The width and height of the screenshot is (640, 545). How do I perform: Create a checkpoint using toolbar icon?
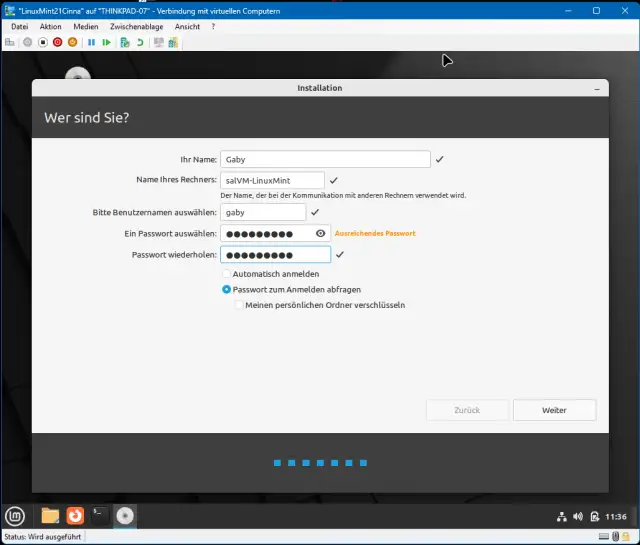pos(125,42)
